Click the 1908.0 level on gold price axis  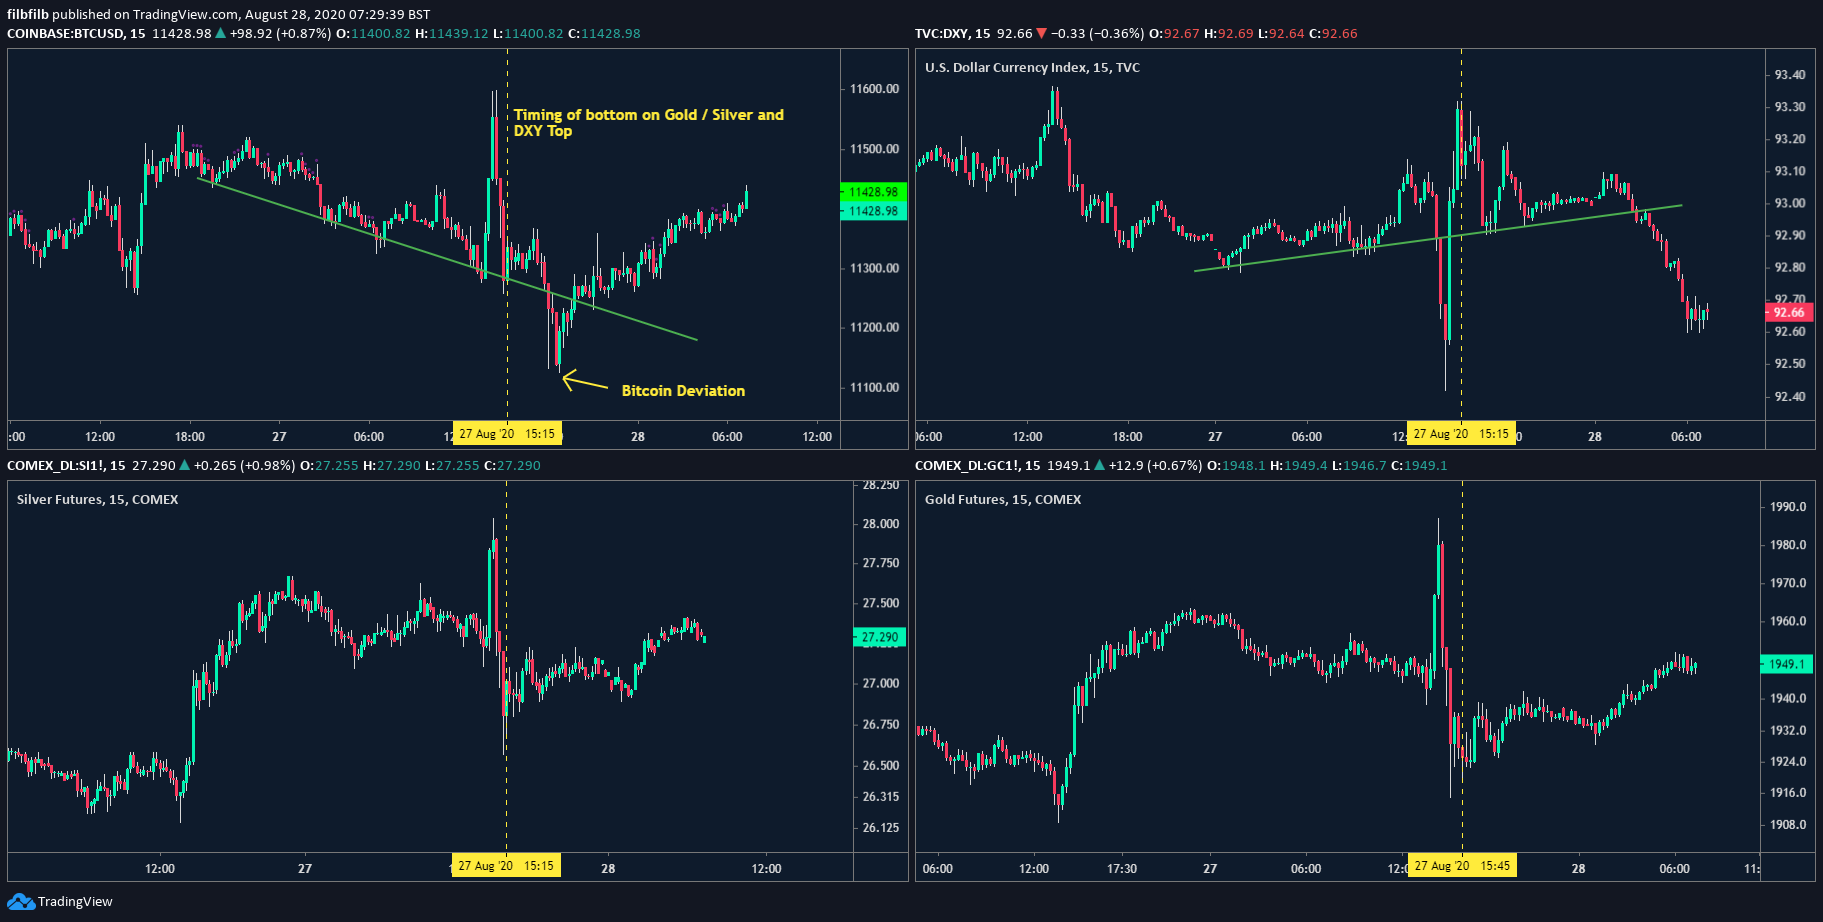(x=1789, y=825)
